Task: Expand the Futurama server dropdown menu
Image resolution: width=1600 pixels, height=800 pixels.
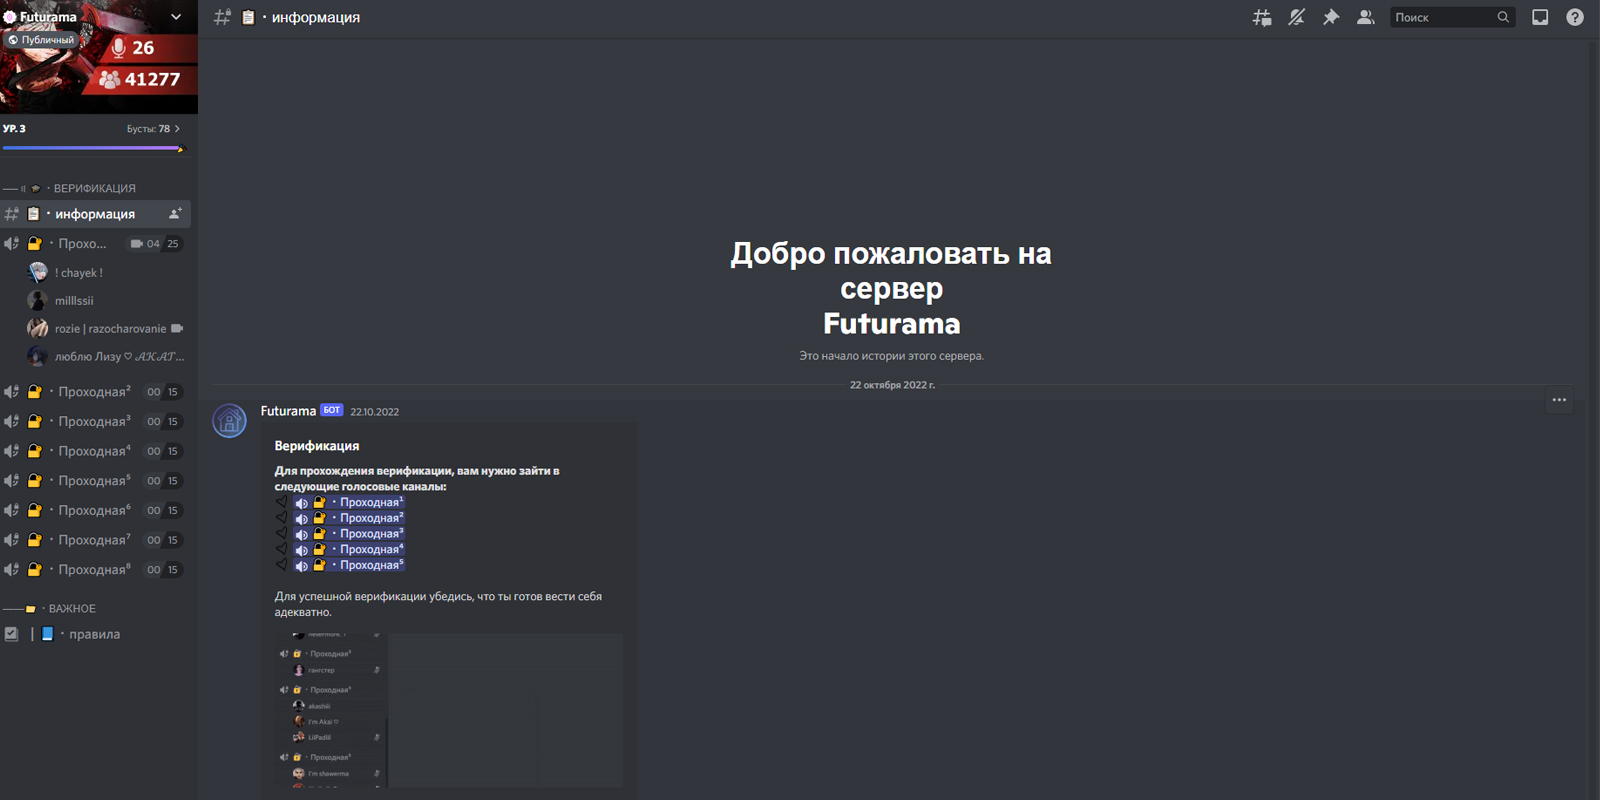Action: 176,17
